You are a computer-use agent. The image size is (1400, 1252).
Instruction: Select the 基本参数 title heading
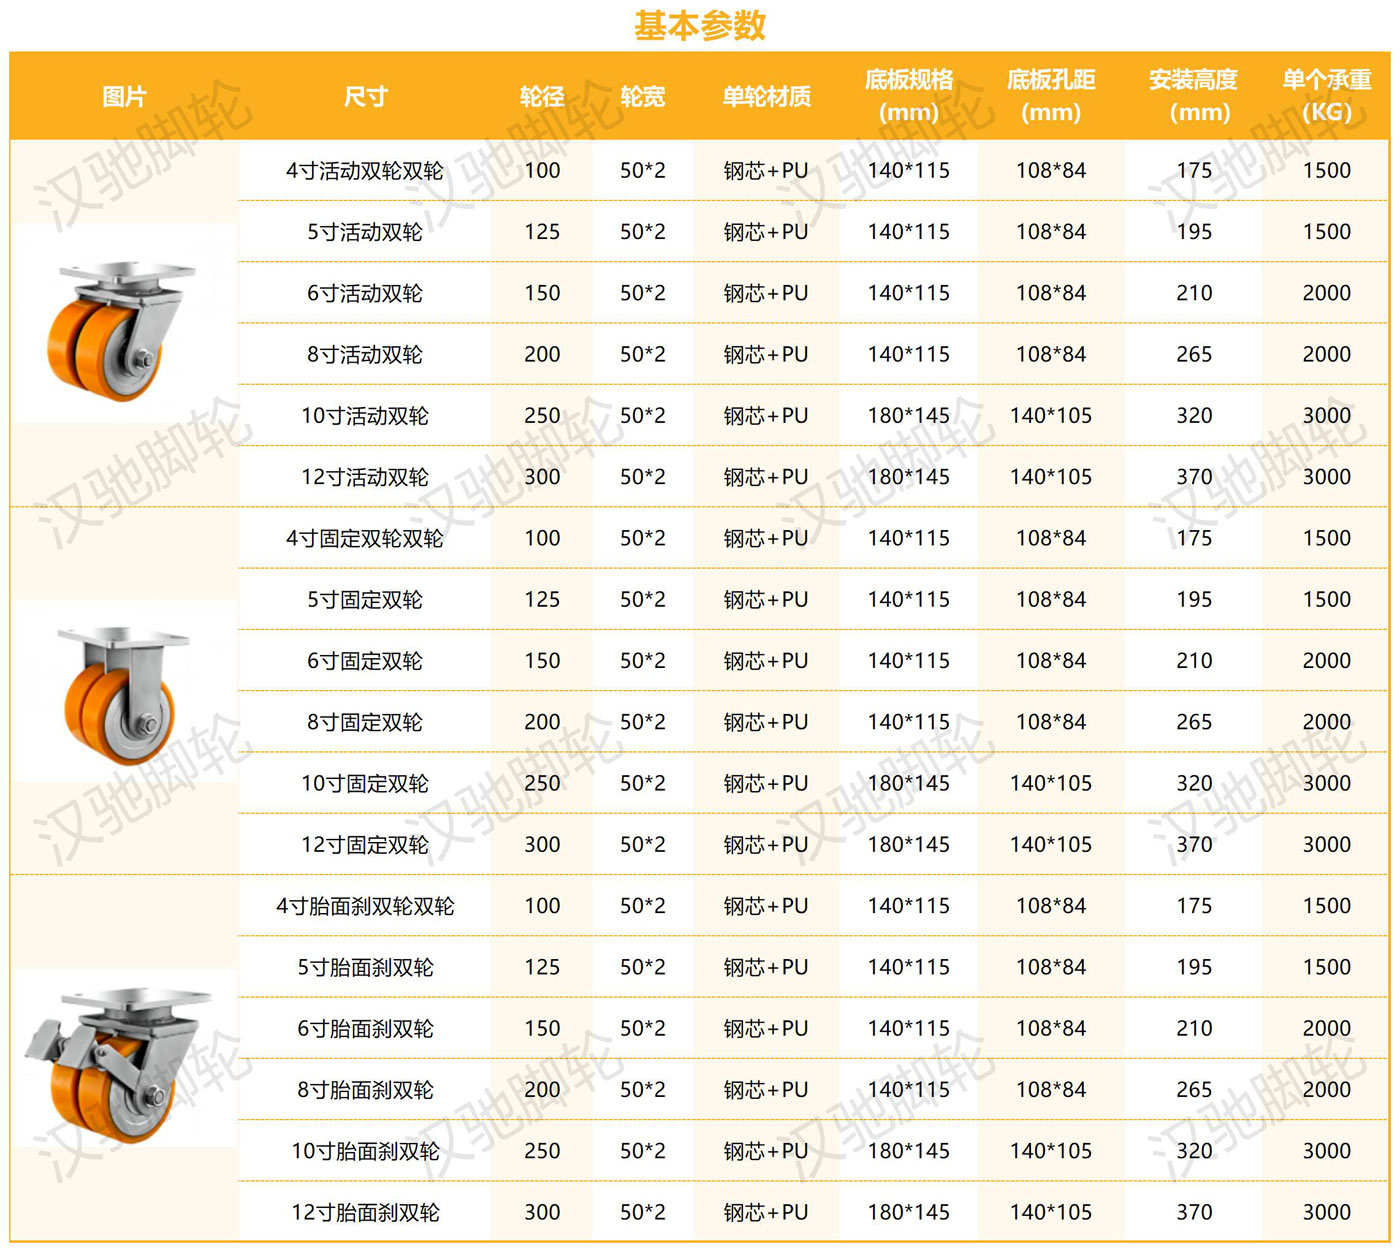pos(699,25)
